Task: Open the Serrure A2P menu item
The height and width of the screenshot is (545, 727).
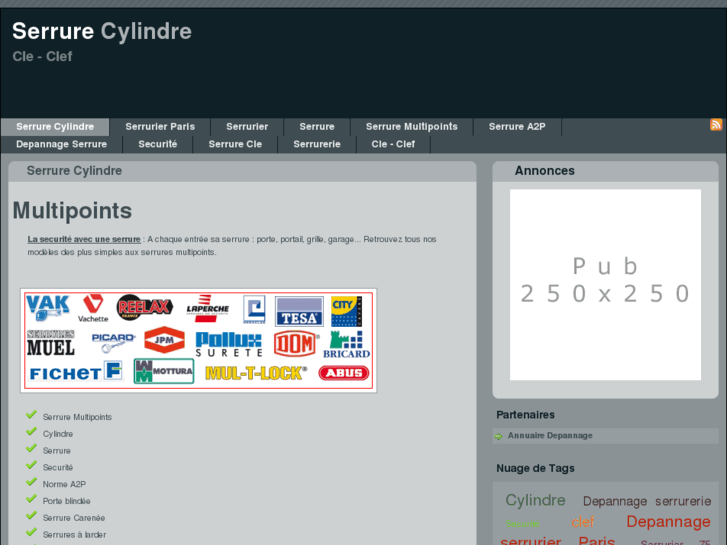Action: click(x=517, y=127)
